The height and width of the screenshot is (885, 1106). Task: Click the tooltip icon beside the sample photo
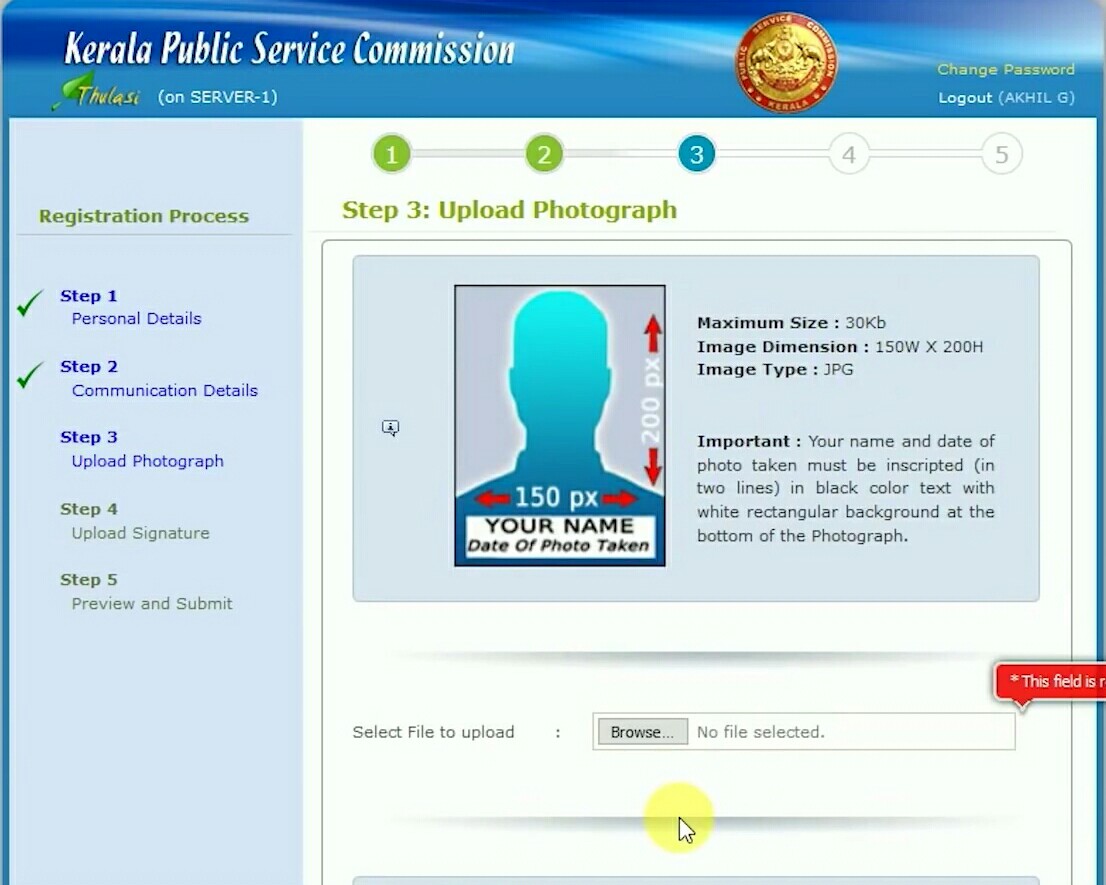[x=390, y=427]
